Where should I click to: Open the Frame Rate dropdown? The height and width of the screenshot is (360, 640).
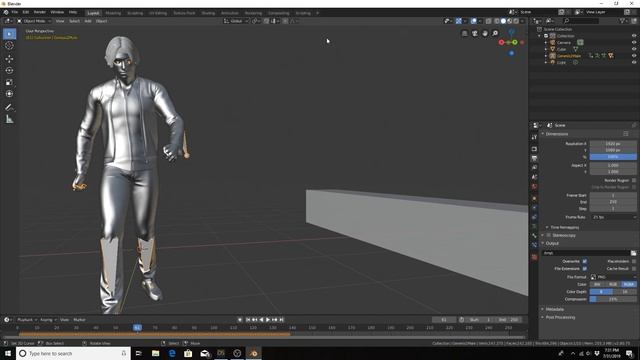point(613,217)
